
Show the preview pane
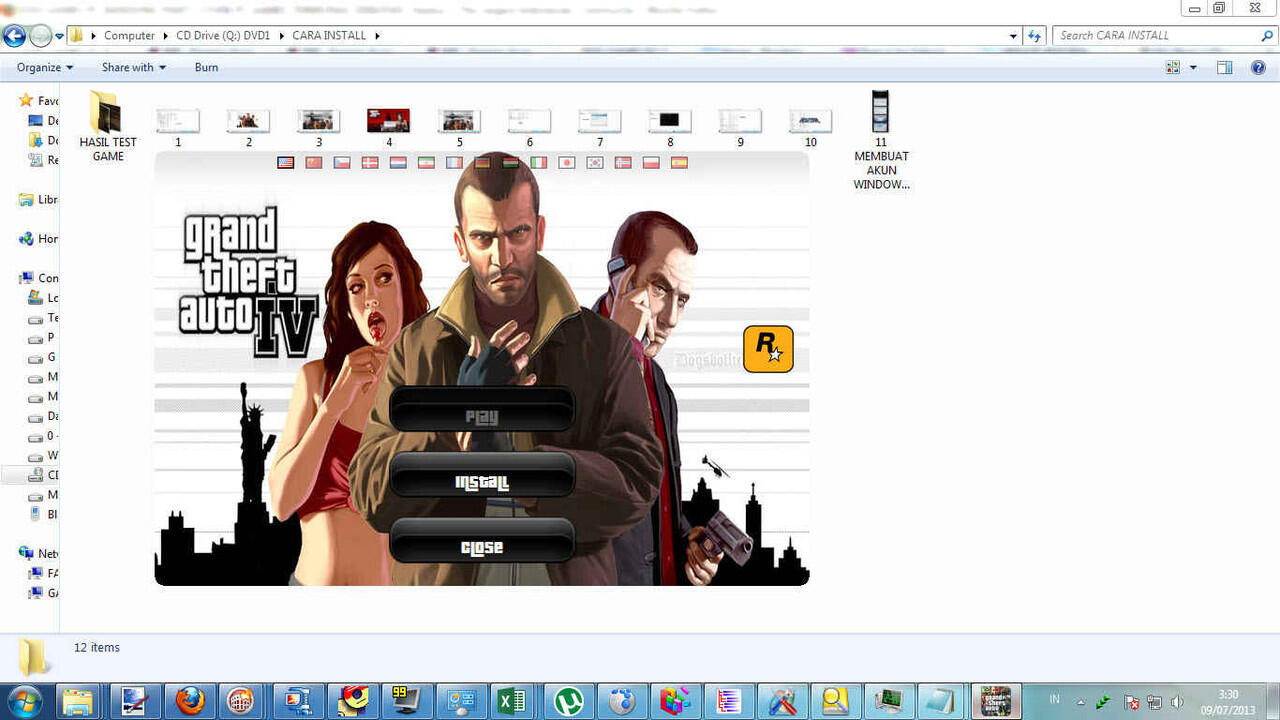[1224, 67]
